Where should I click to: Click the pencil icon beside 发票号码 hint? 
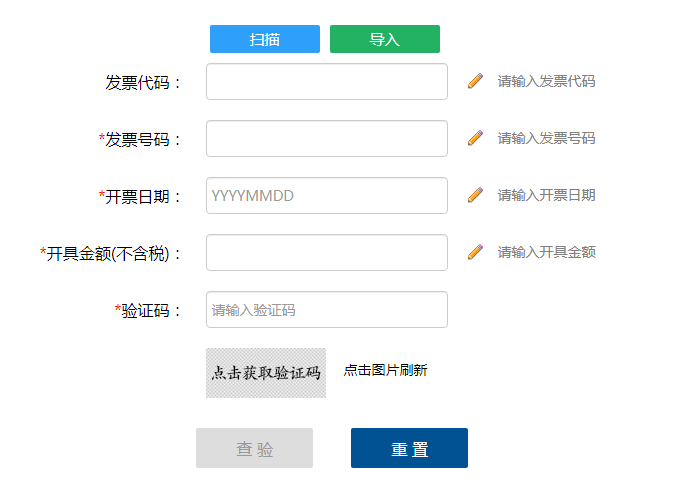pos(475,138)
